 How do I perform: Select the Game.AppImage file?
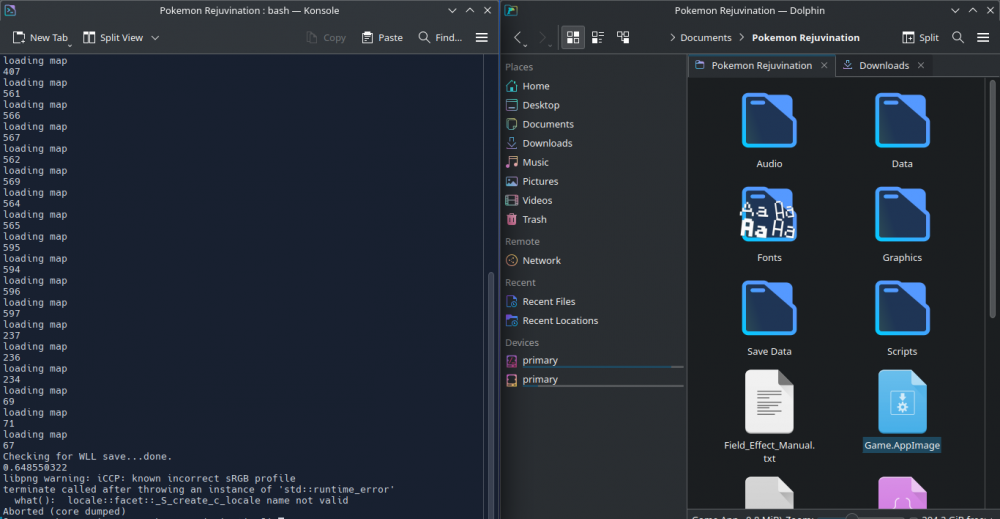902,411
